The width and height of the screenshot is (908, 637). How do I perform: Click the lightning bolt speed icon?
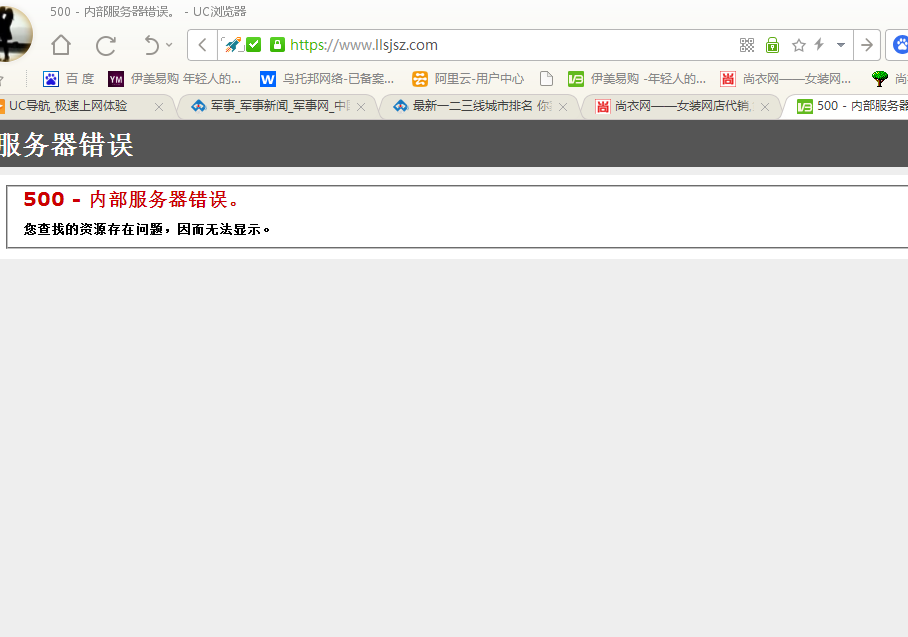pyautogui.click(x=819, y=44)
